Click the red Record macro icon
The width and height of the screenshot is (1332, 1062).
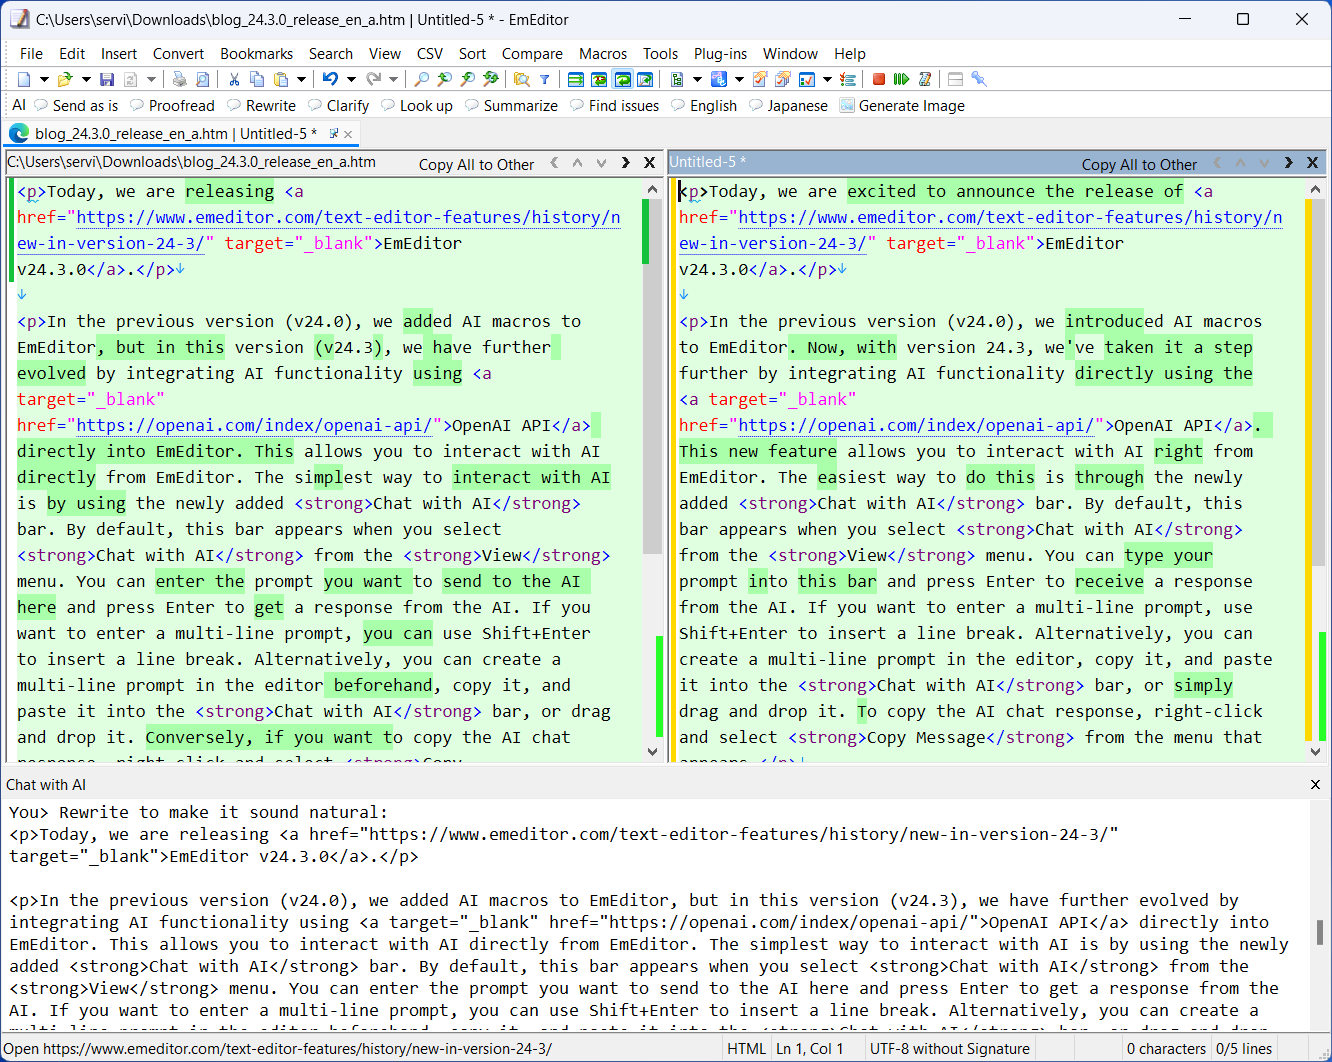coord(879,79)
